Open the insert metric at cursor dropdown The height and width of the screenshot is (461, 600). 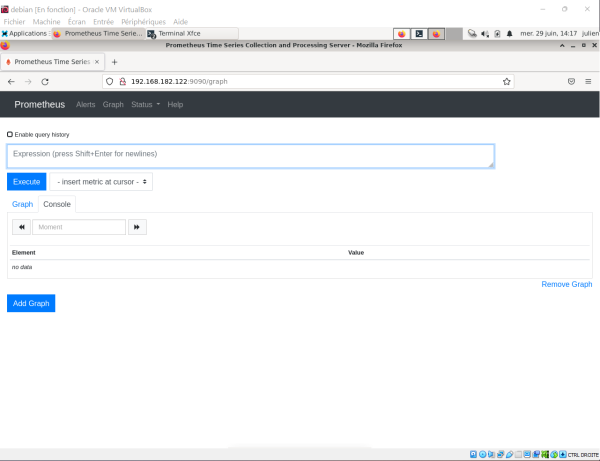[x=101, y=182]
